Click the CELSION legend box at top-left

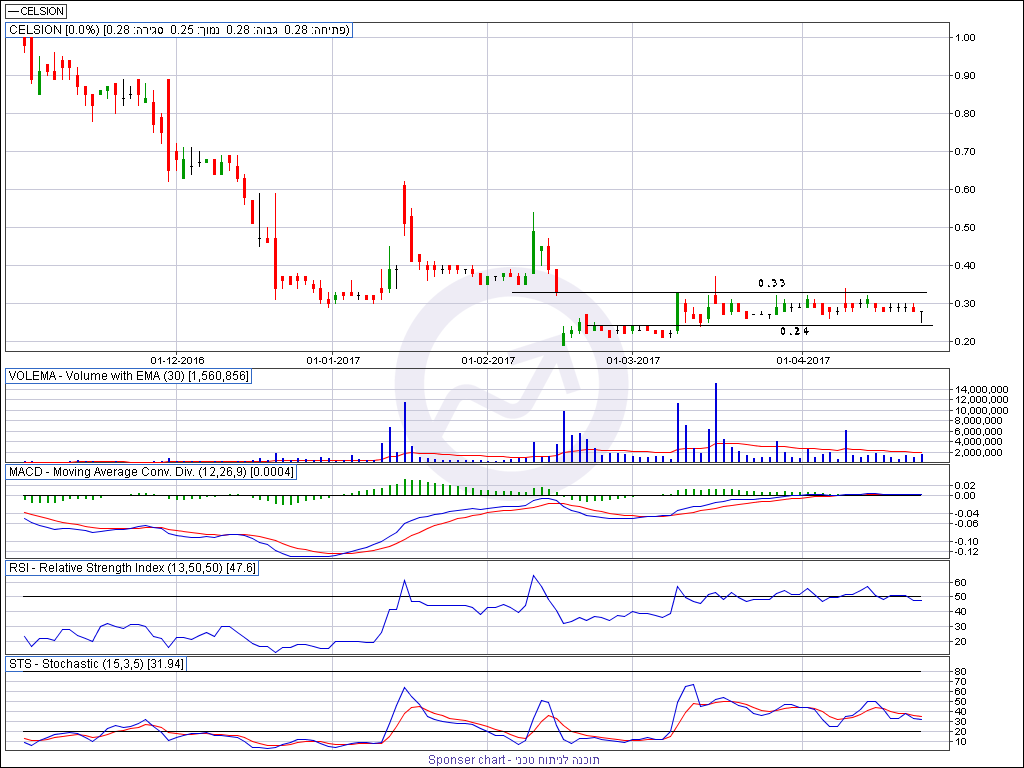35,11
